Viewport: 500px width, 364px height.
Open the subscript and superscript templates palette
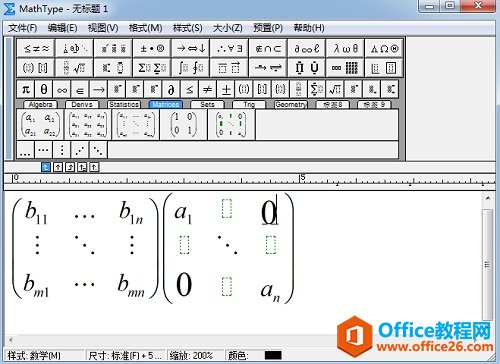click(113, 68)
